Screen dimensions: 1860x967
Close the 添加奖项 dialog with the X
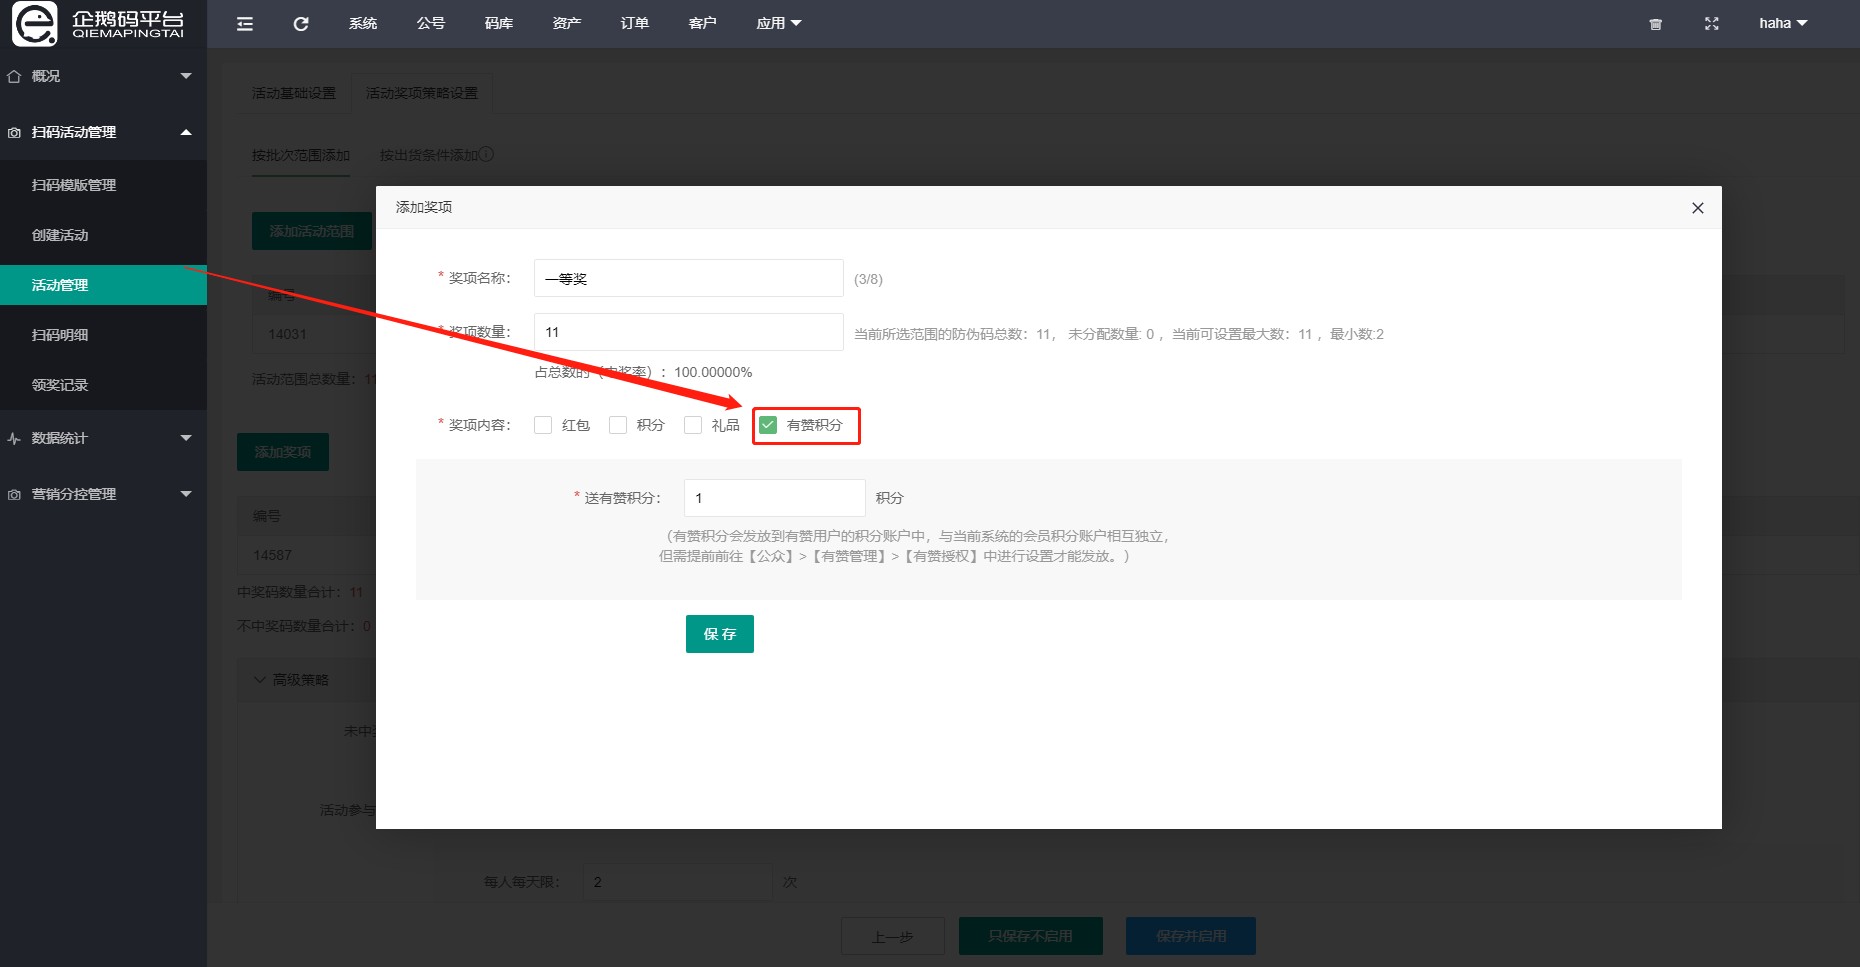1698,208
